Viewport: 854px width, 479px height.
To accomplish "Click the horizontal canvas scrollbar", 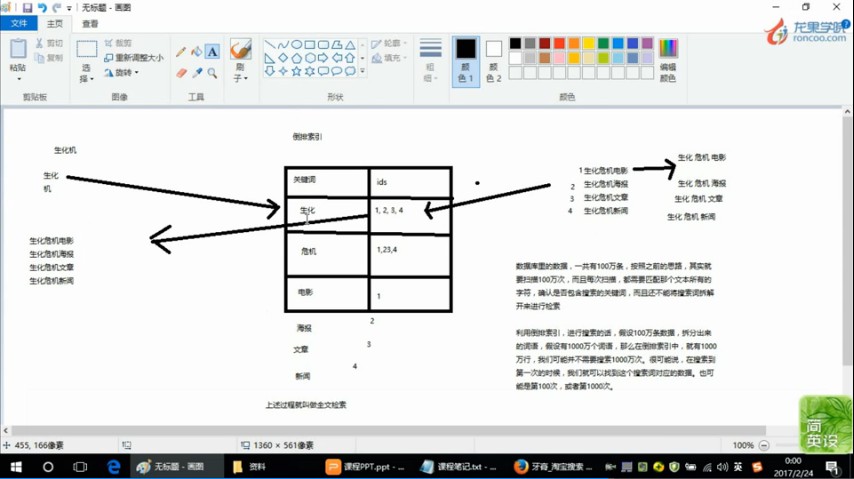I will coord(388,431).
